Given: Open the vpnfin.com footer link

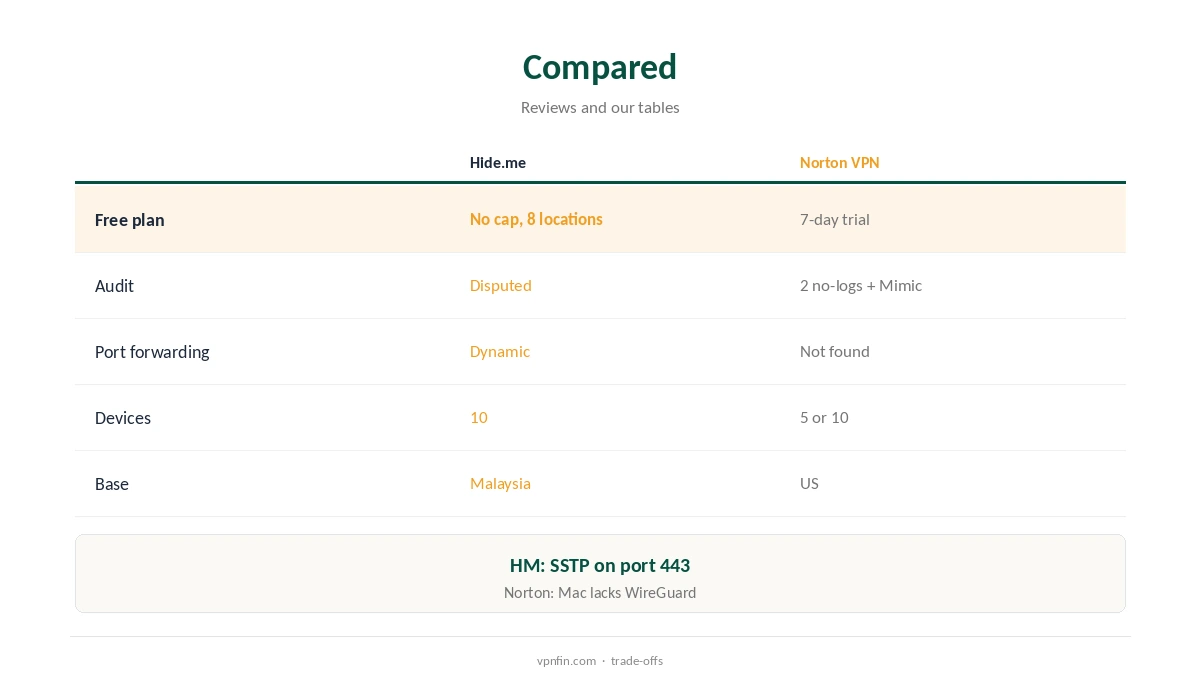Looking at the screenshot, I should tap(566, 660).
